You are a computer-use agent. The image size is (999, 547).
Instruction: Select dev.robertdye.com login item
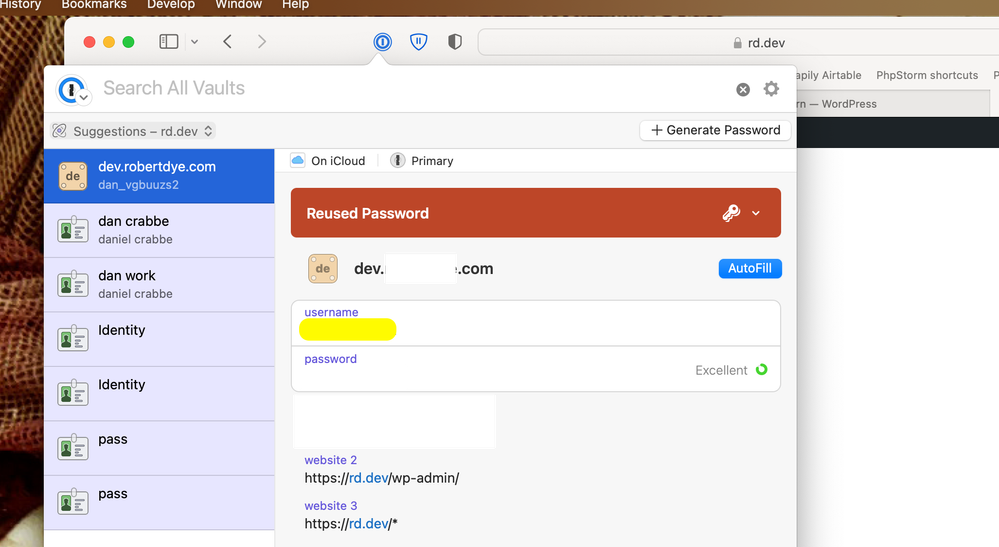pos(159,176)
